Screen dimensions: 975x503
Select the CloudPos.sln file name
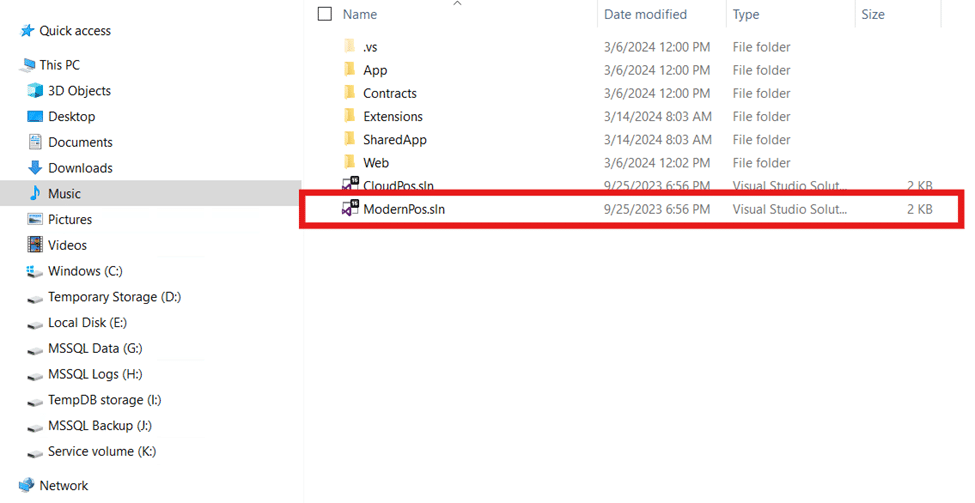pos(399,185)
